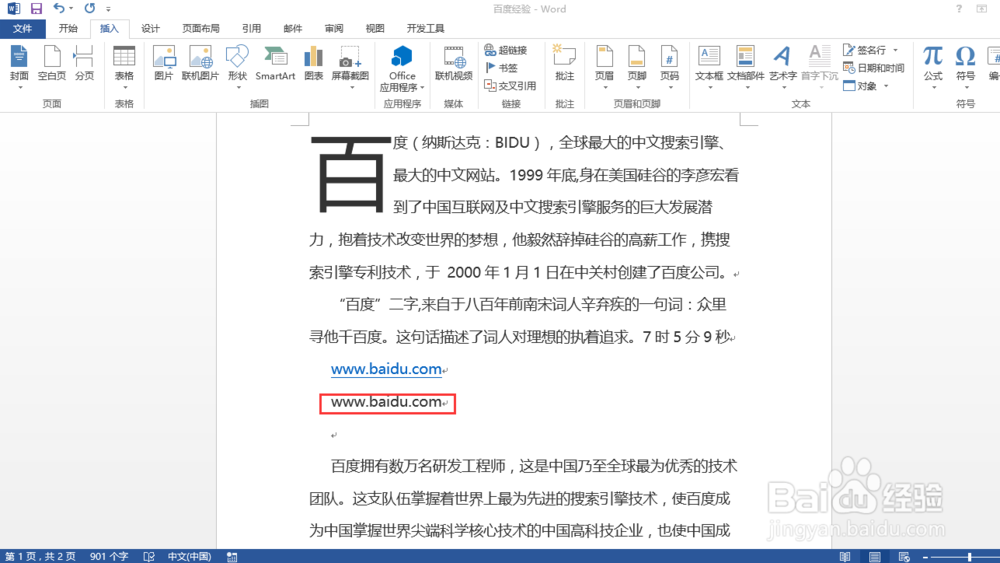Switch to the 引用 (References) tab

point(251,29)
